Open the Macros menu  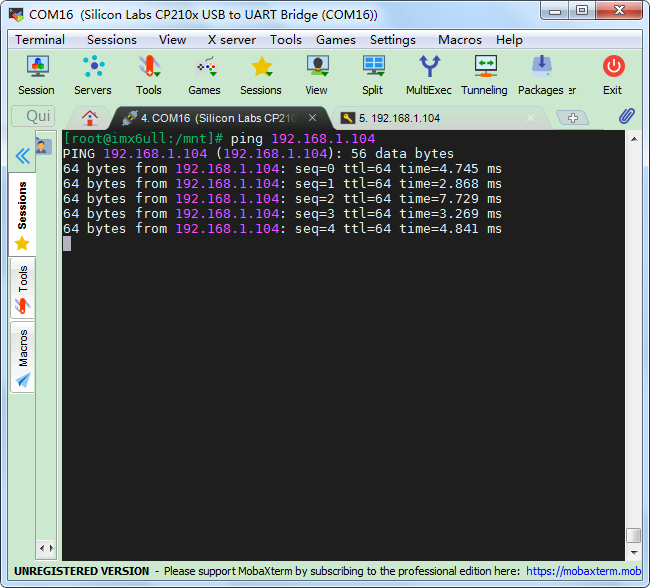(x=460, y=40)
